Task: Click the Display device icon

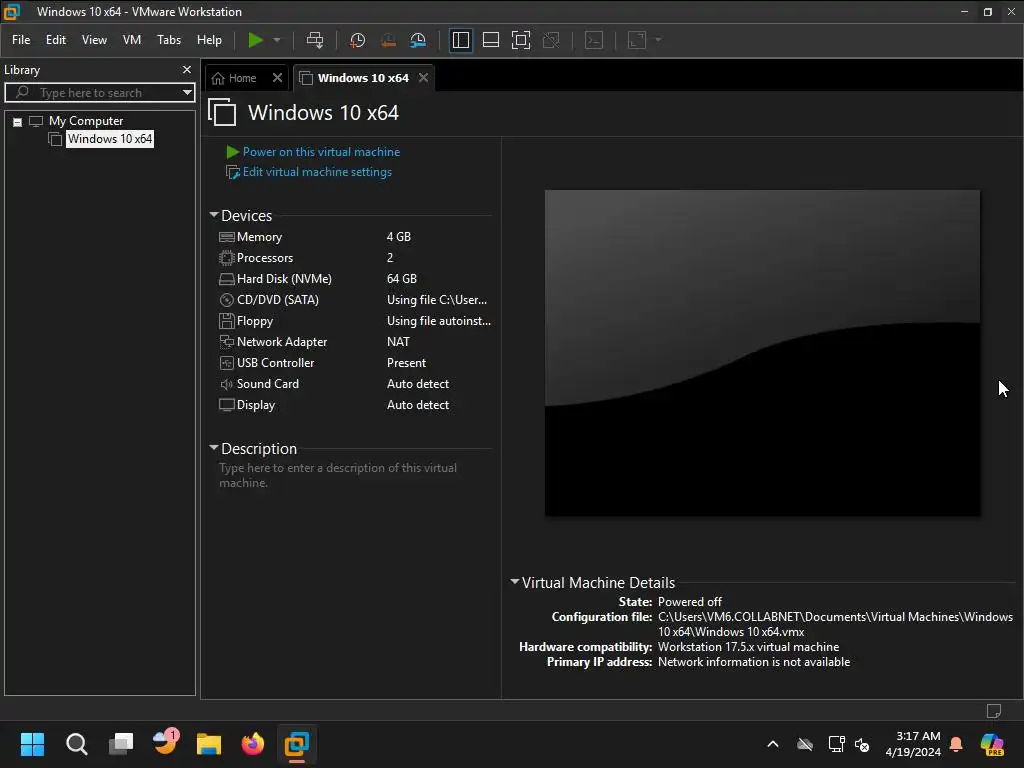Action: click(x=227, y=405)
